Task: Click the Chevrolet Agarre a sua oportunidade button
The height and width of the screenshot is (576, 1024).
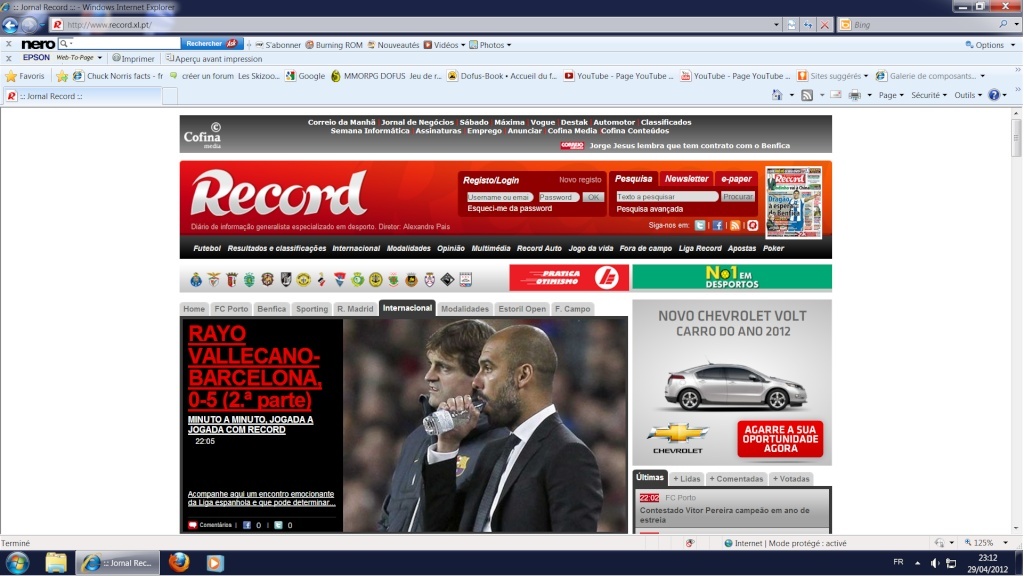Action: pyautogui.click(x=780, y=439)
